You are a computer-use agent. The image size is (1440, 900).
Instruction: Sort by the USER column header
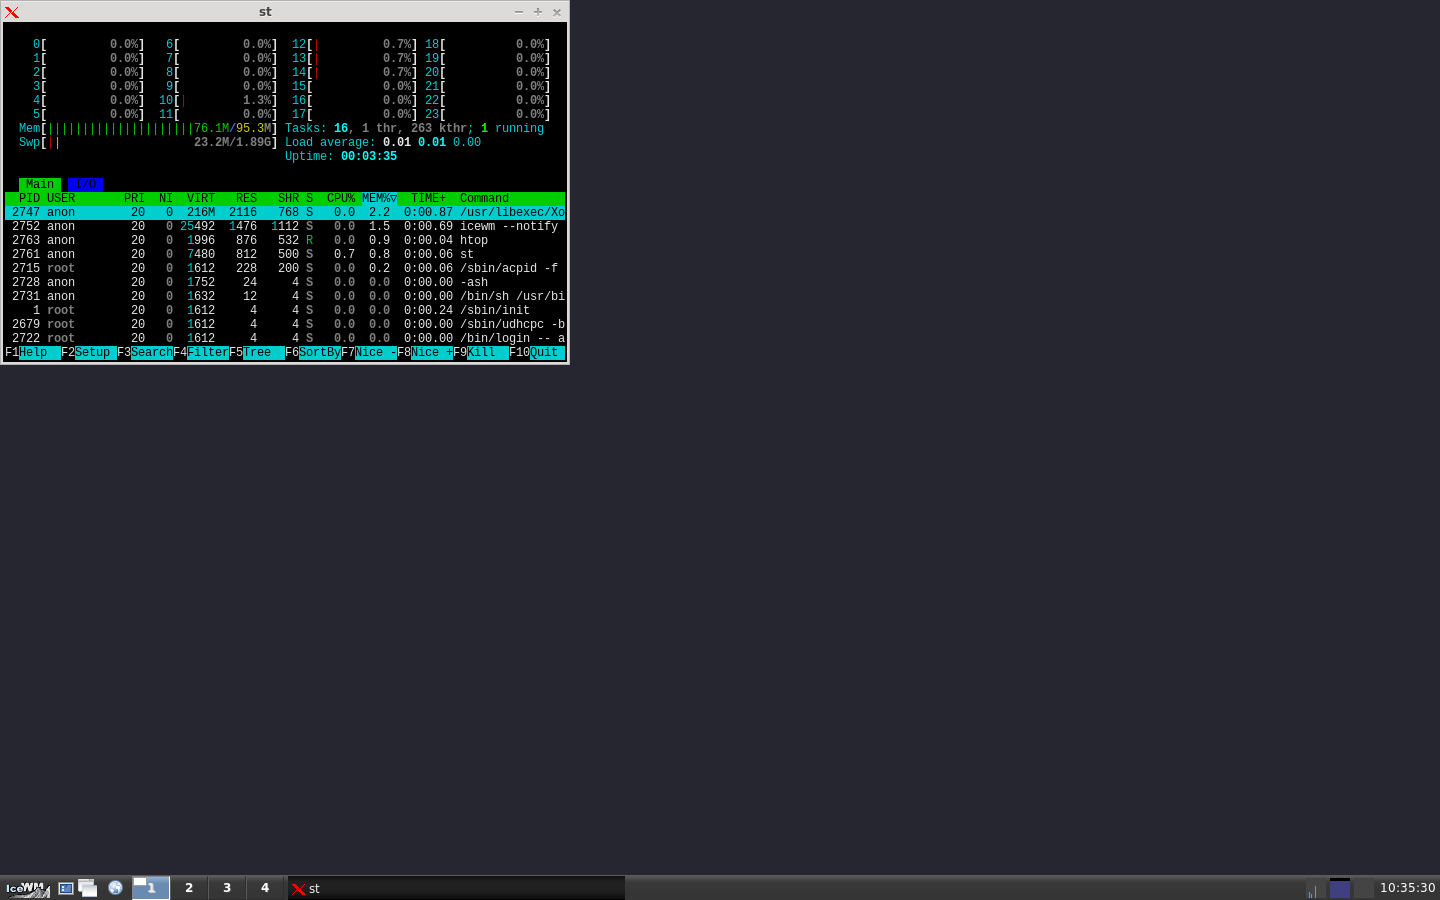(61, 199)
